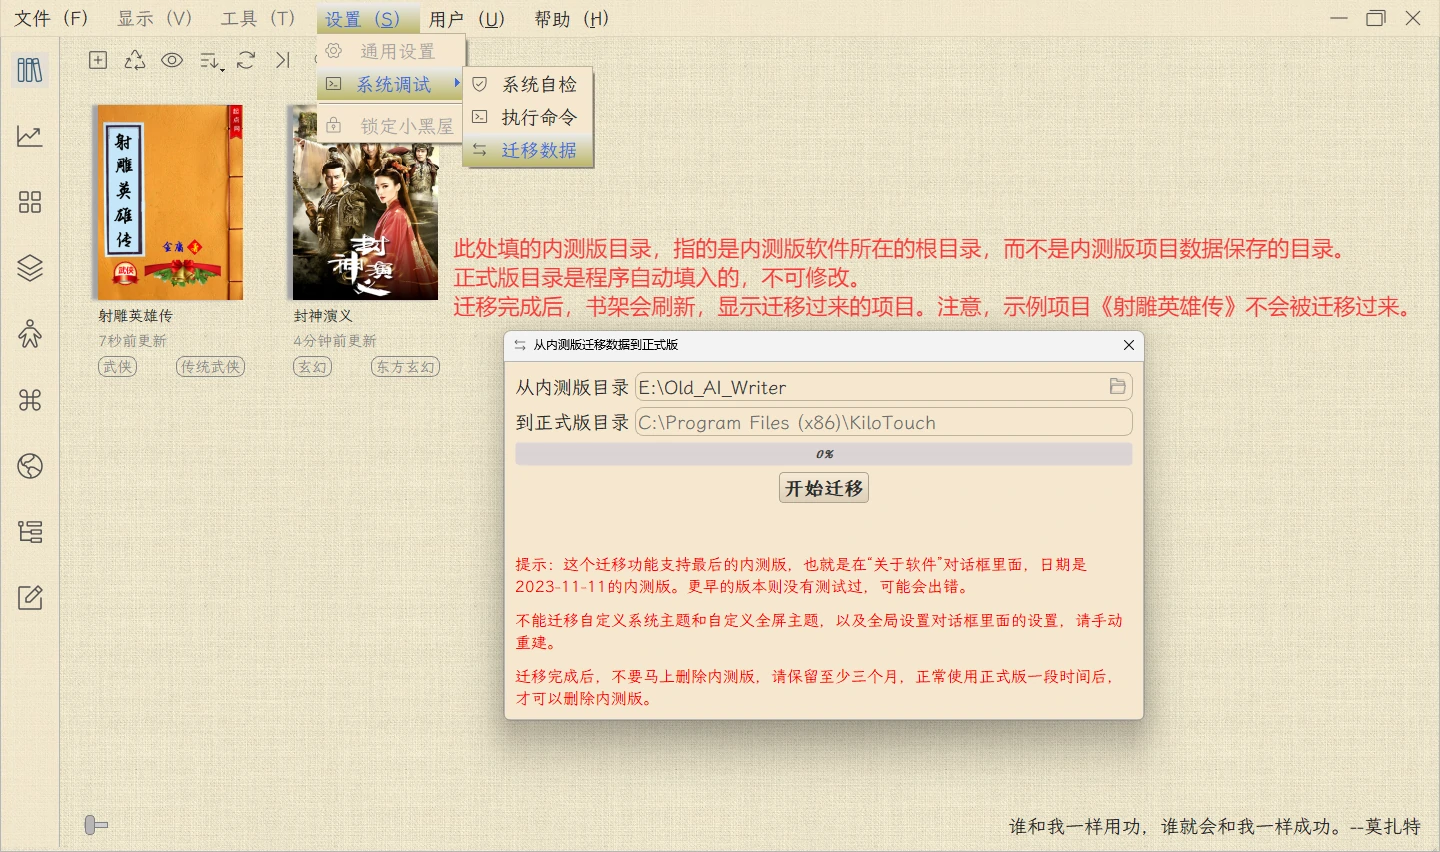Click the 开始迁移 button
Viewport: 1440px width, 852px height.
pos(824,488)
